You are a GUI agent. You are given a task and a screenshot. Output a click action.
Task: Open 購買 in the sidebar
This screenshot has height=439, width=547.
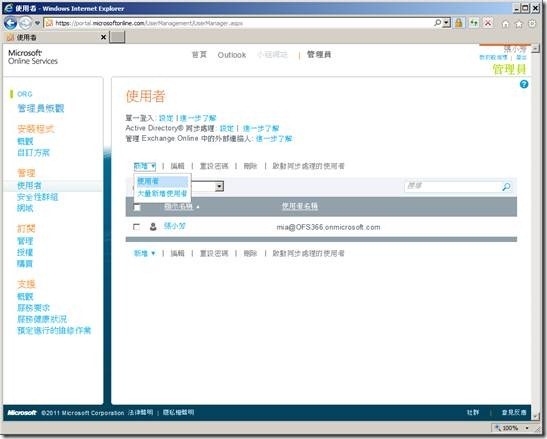click(25, 263)
